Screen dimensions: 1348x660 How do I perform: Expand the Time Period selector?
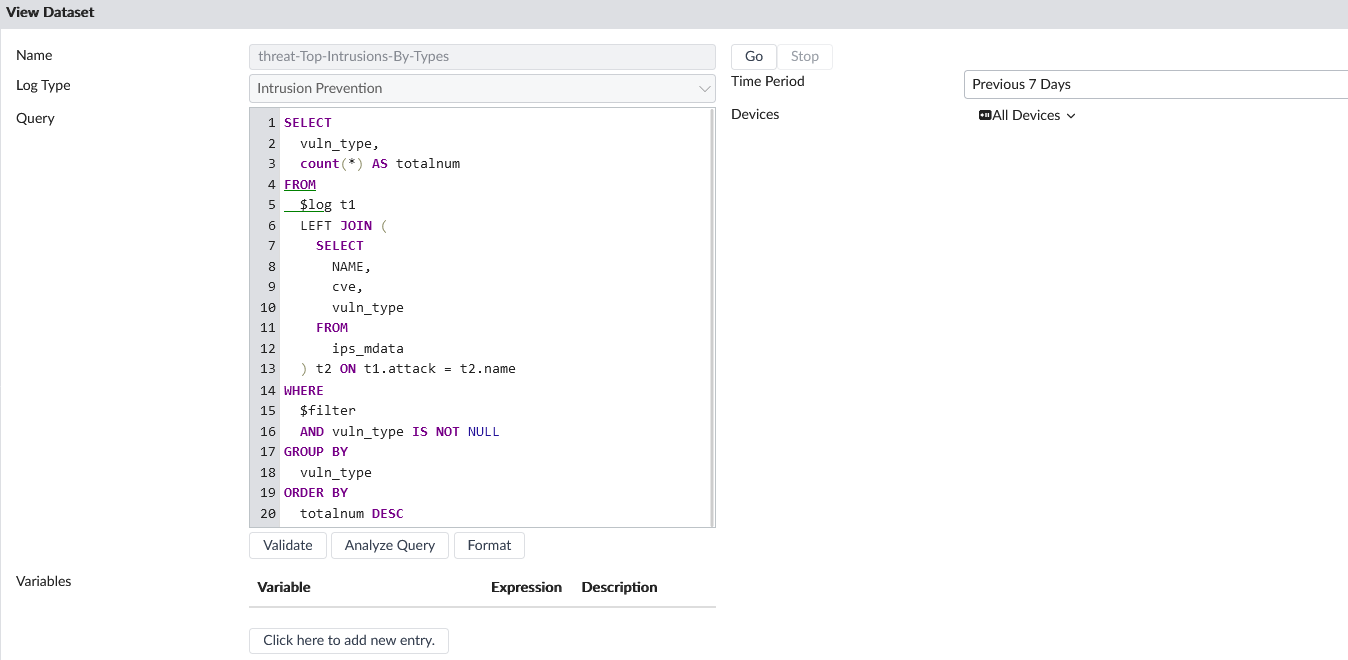(x=1155, y=85)
